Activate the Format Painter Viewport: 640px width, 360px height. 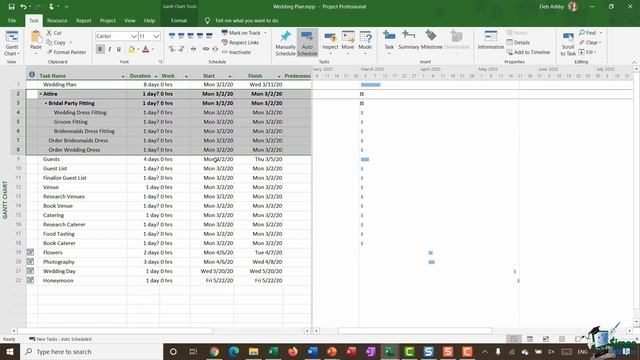(x=67, y=52)
